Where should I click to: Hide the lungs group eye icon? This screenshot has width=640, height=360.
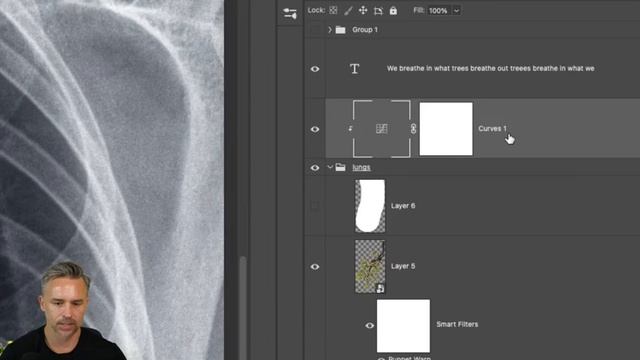(x=315, y=168)
